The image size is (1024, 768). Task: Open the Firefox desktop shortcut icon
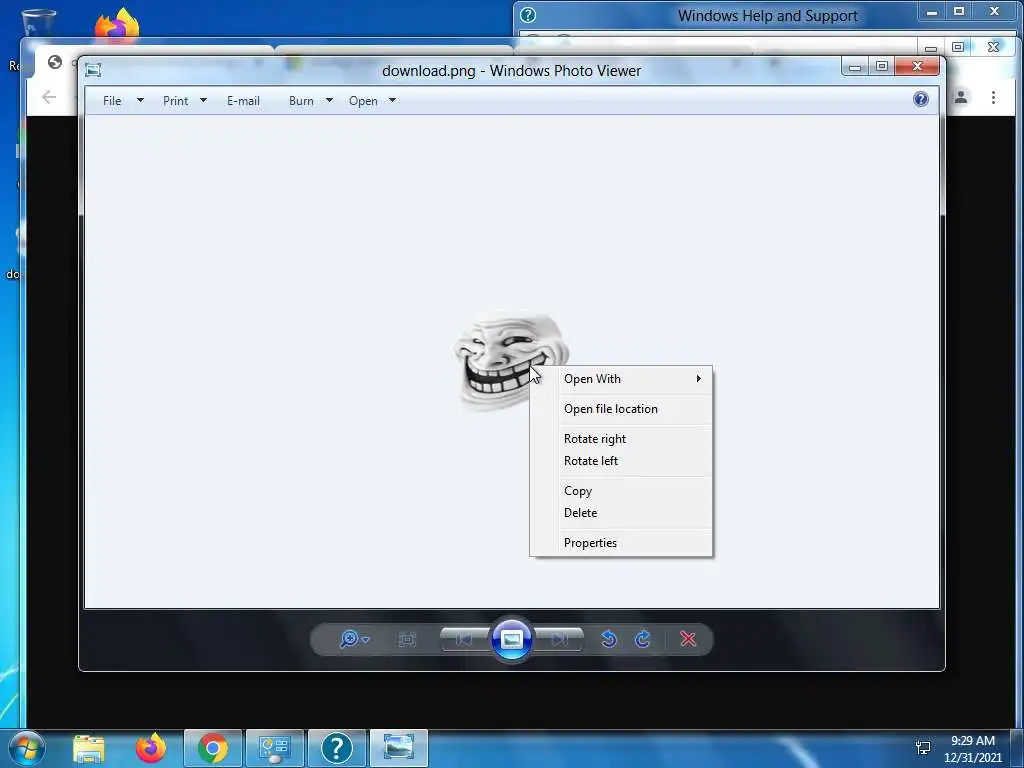pyautogui.click(x=117, y=26)
